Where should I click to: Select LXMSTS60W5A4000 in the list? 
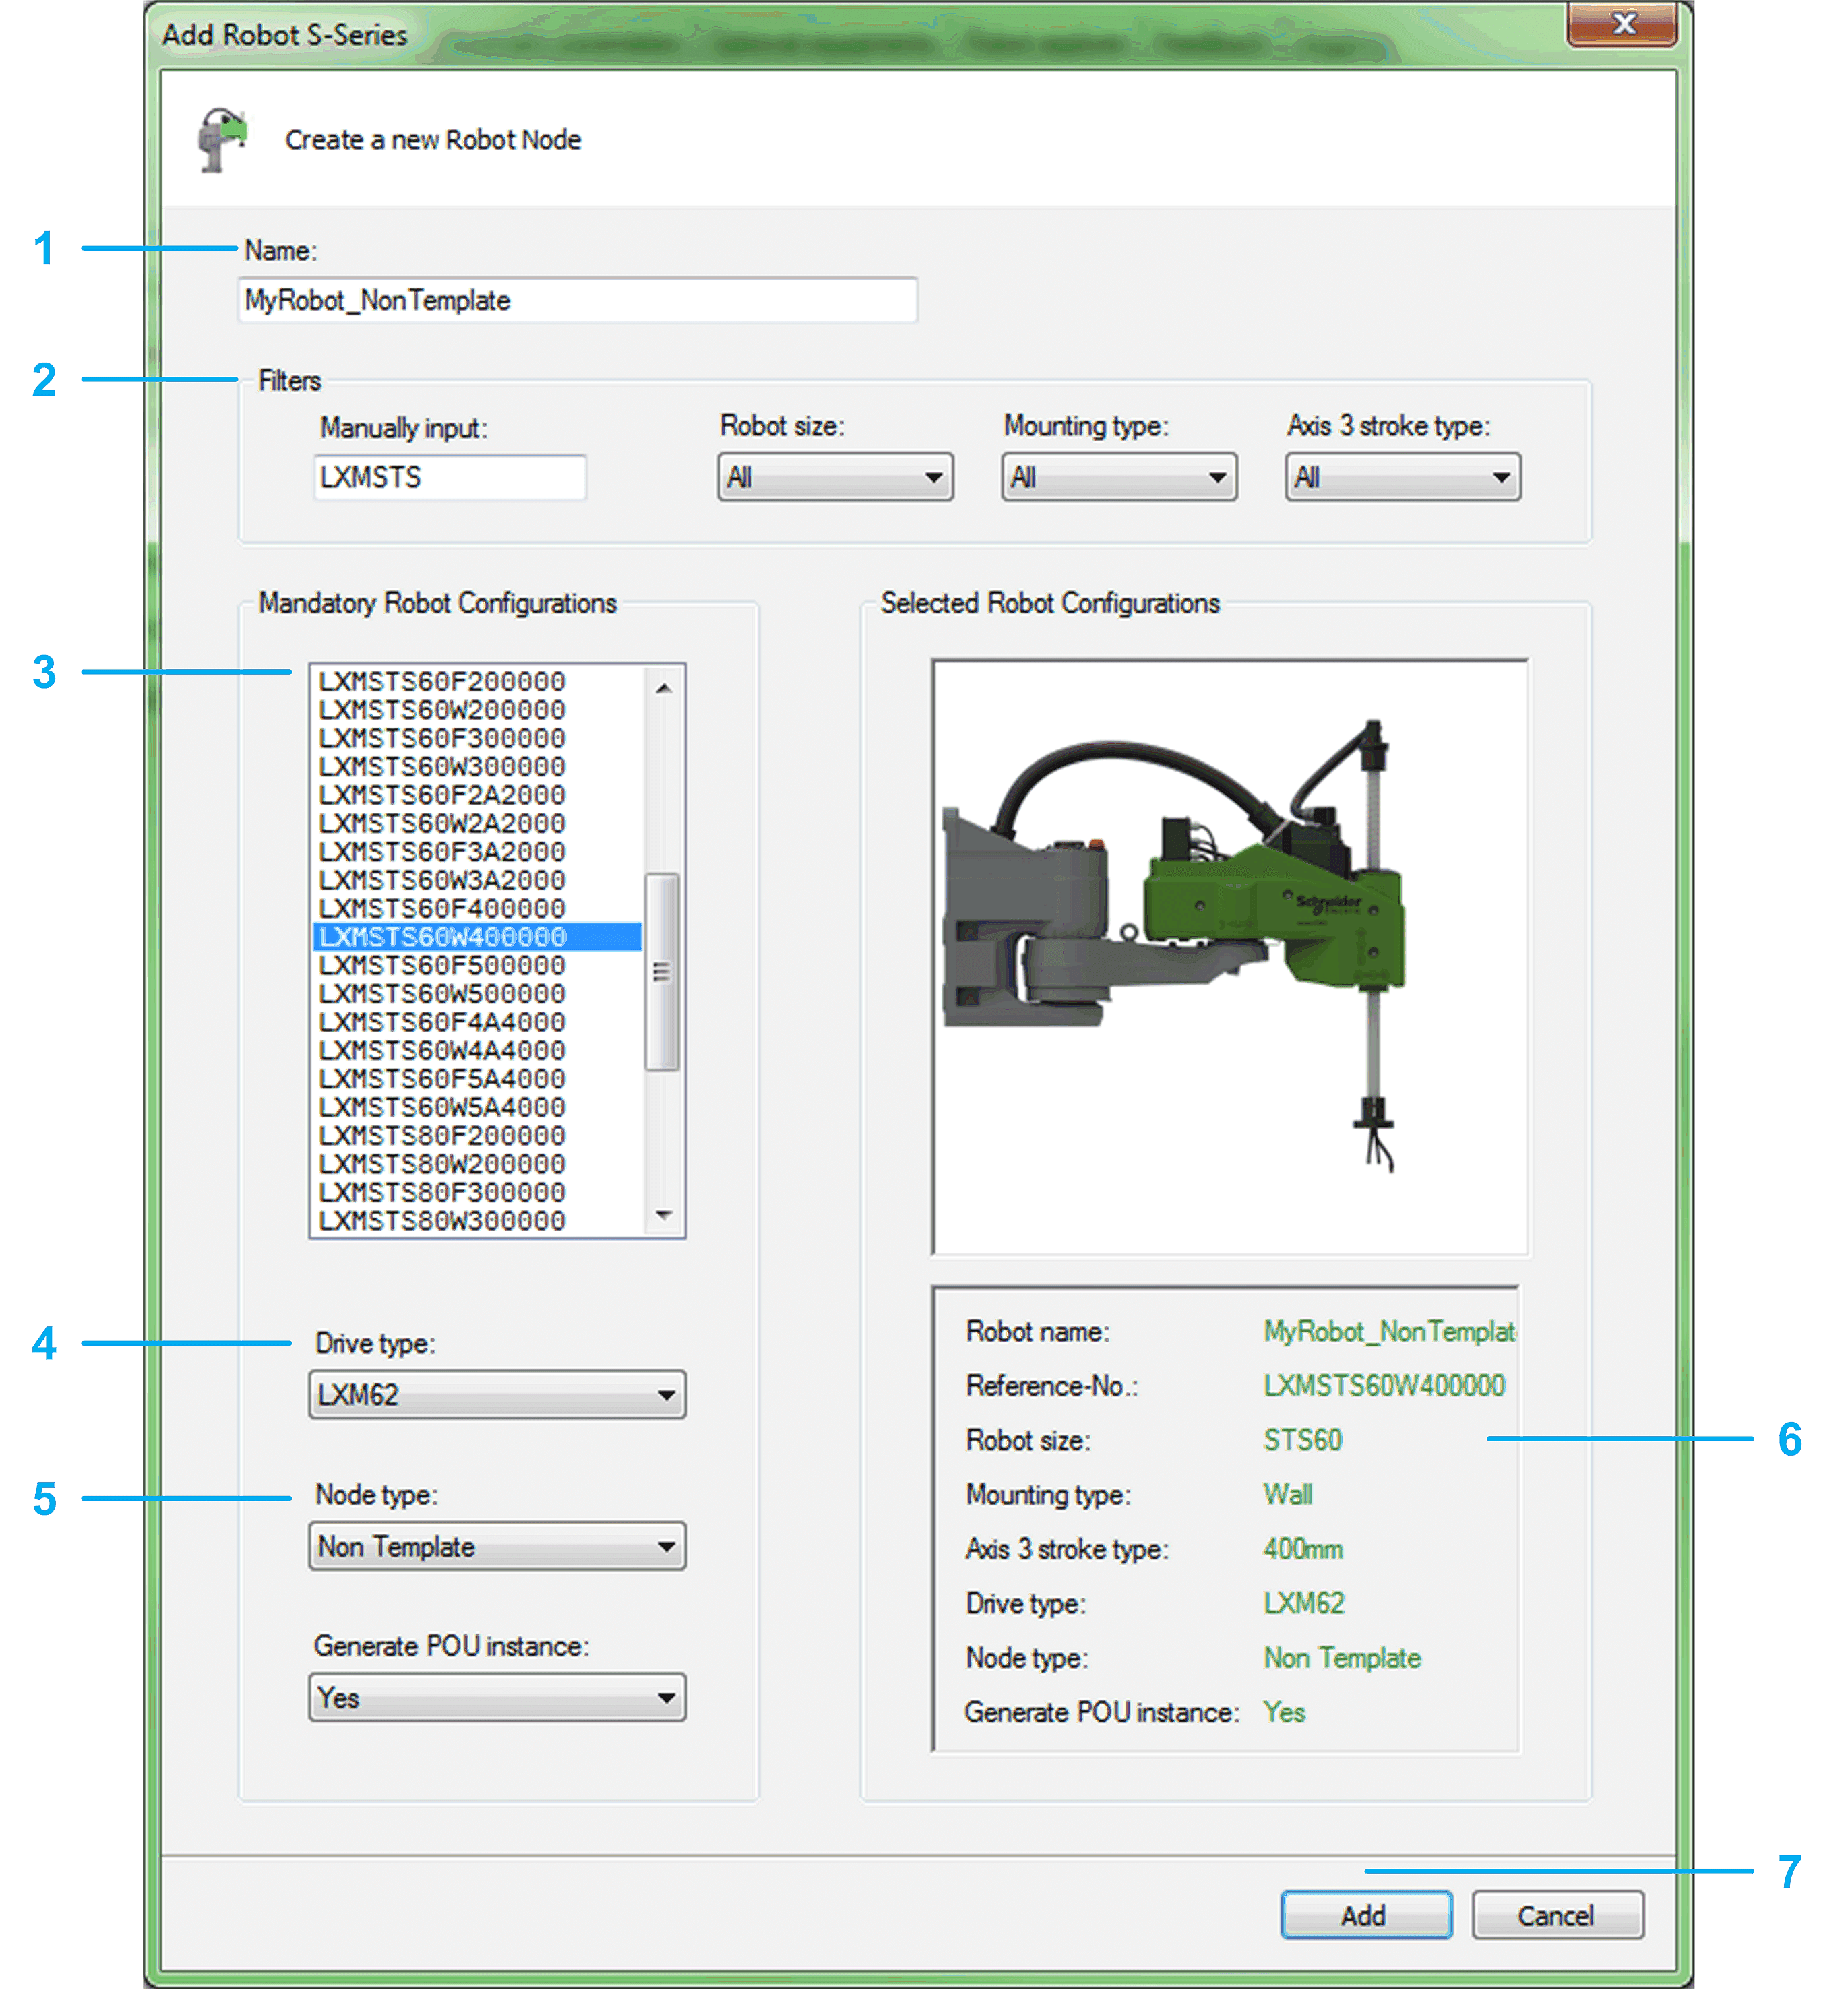click(x=477, y=1107)
